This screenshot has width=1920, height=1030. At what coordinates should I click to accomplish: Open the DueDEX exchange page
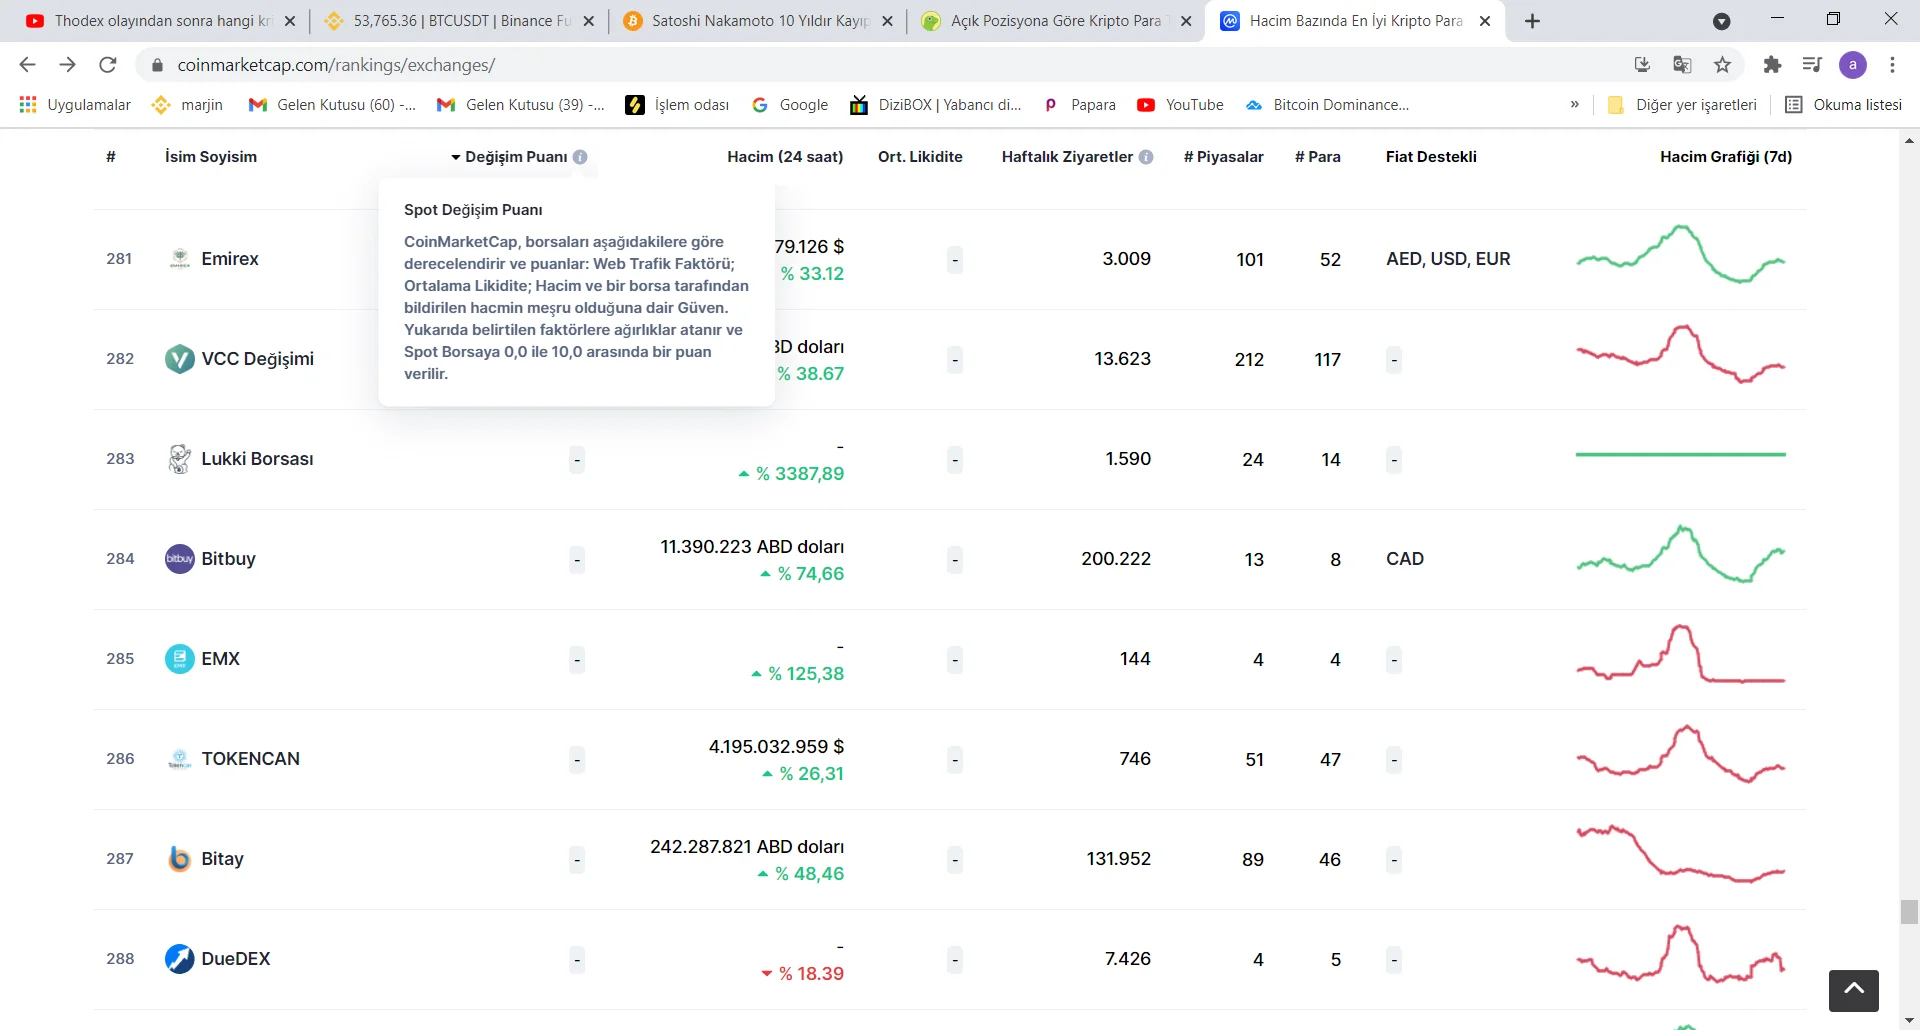pyautogui.click(x=236, y=959)
